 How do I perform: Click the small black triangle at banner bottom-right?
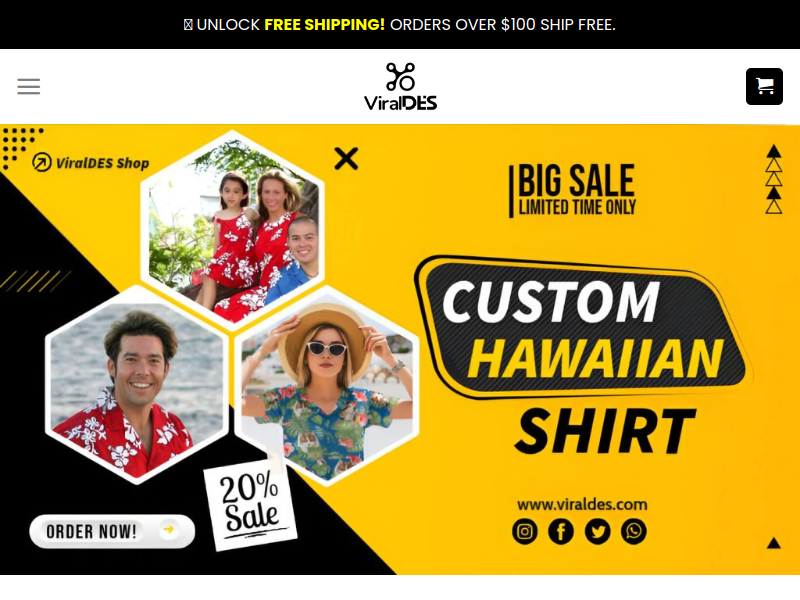pos(773,543)
